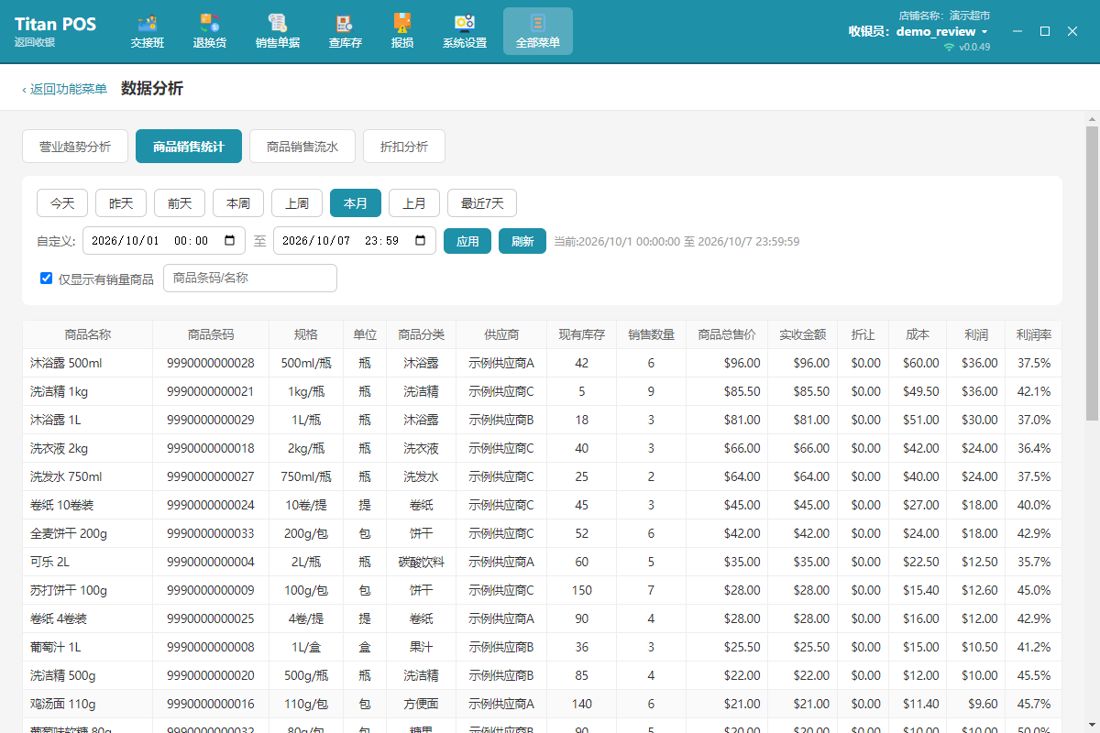
Task: Switch to 折扣分析 tab
Action: point(404,147)
